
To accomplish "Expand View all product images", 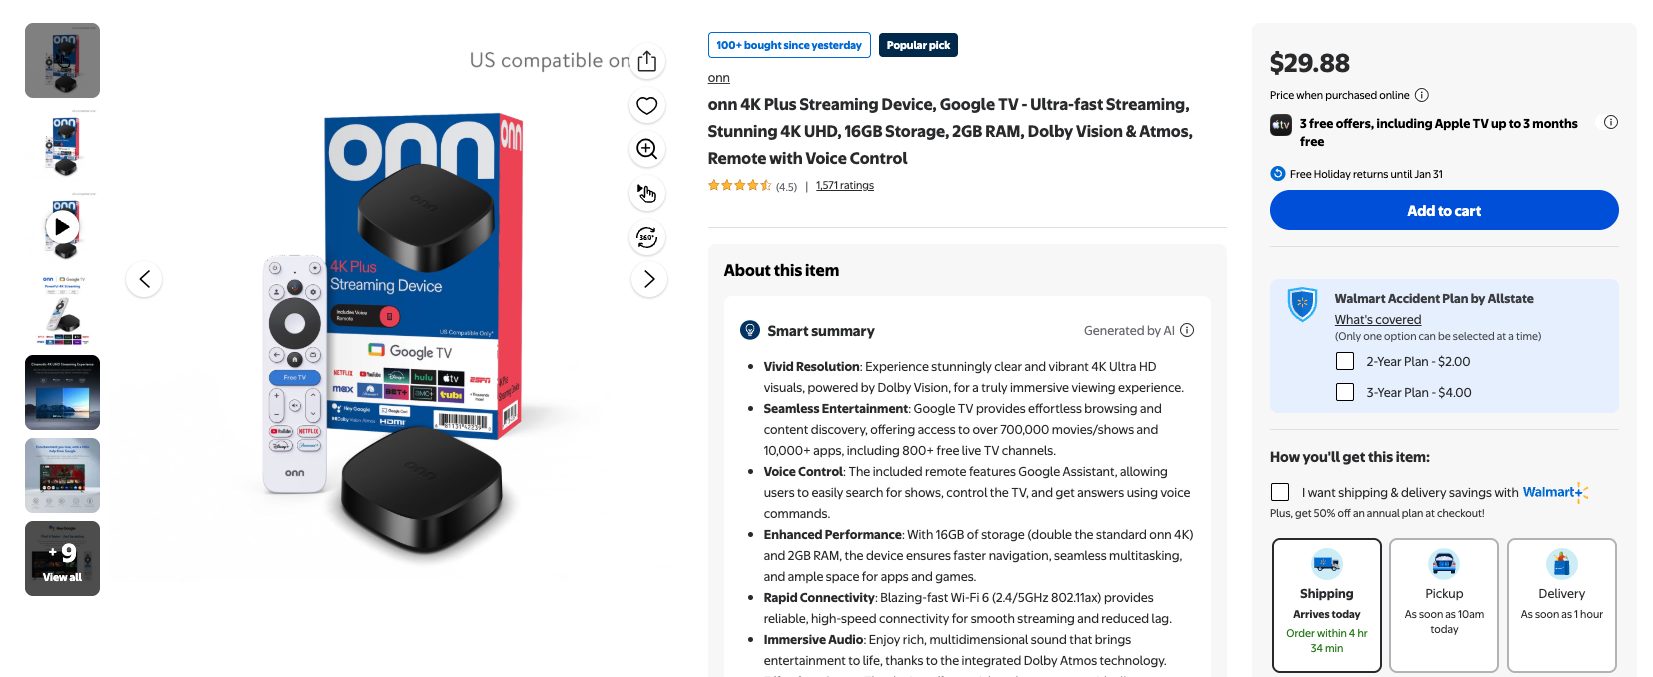I will (x=62, y=558).
